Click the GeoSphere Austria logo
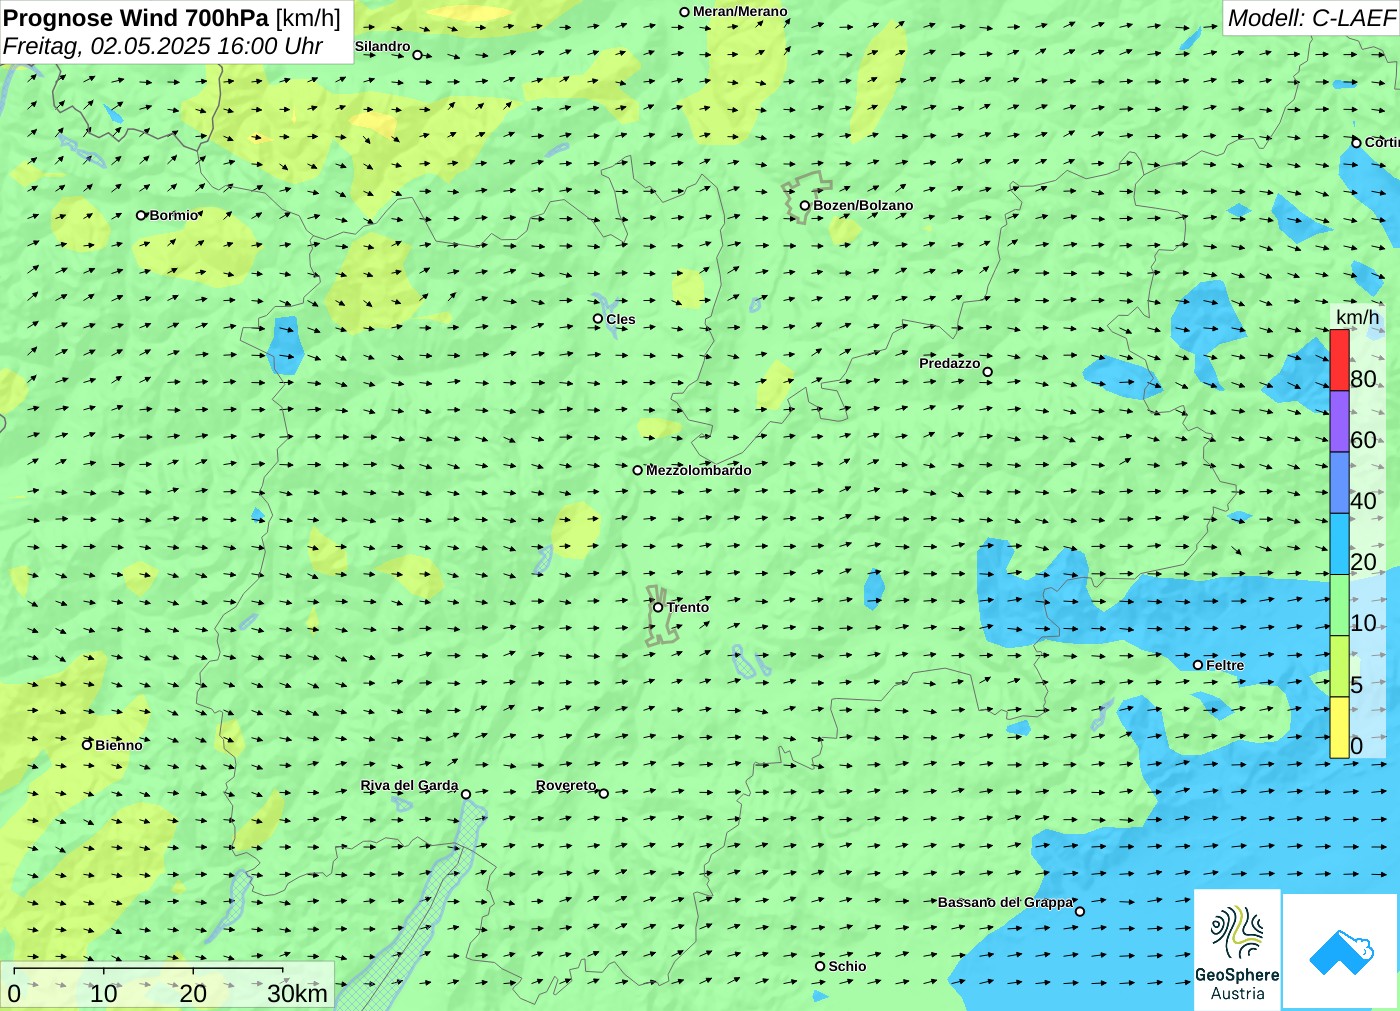The height and width of the screenshot is (1011, 1400). point(1237,950)
